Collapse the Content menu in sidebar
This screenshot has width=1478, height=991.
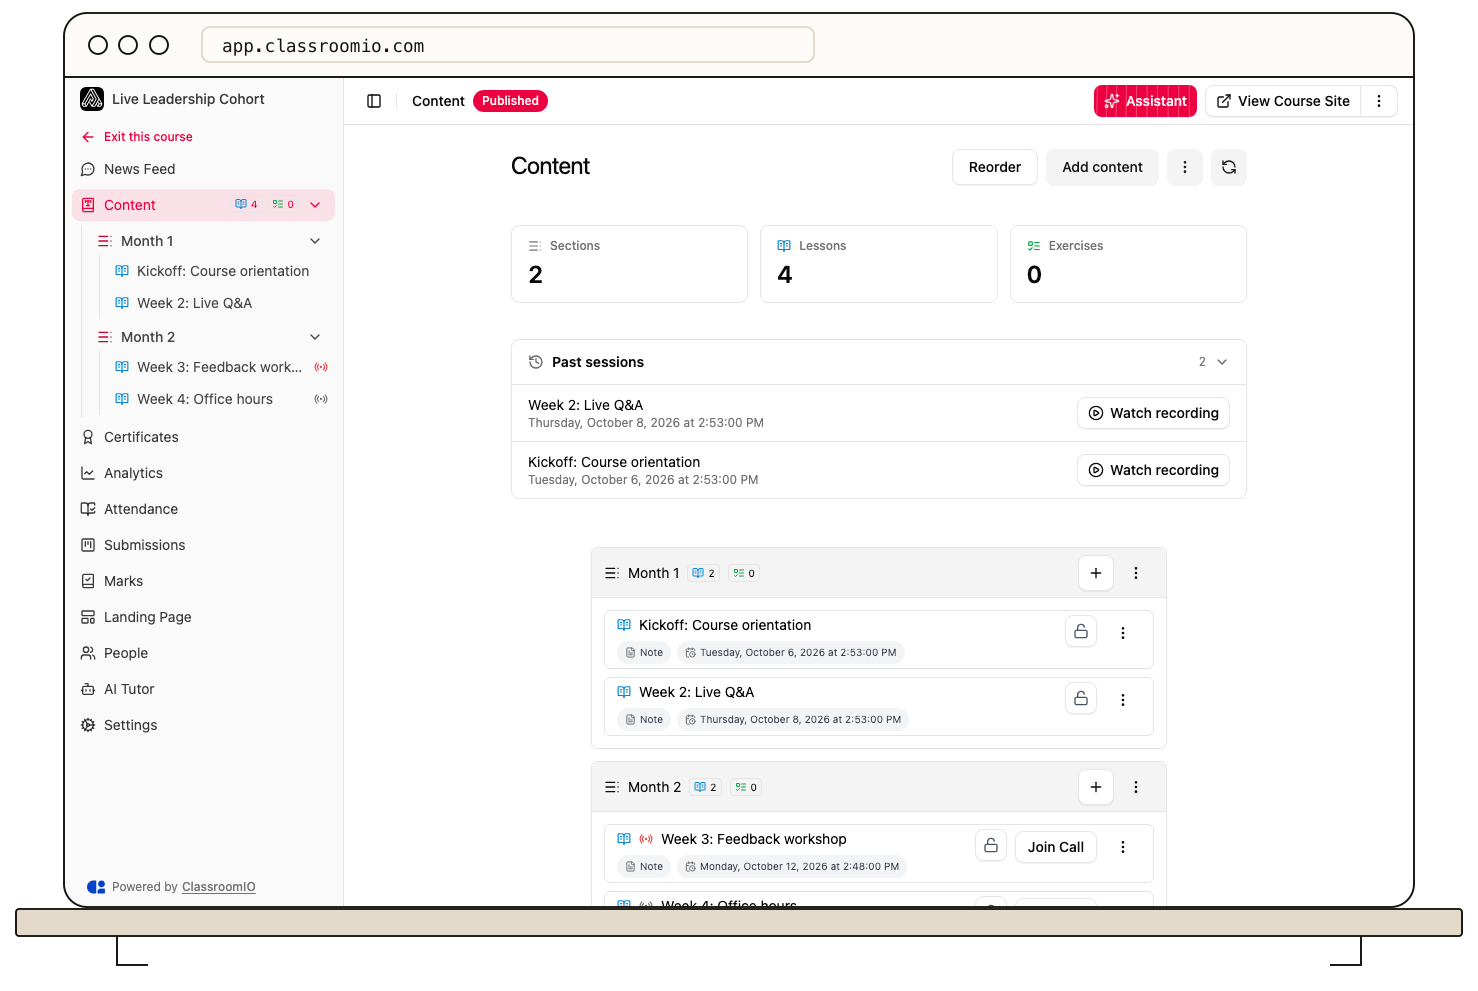(x=315, y=205)
